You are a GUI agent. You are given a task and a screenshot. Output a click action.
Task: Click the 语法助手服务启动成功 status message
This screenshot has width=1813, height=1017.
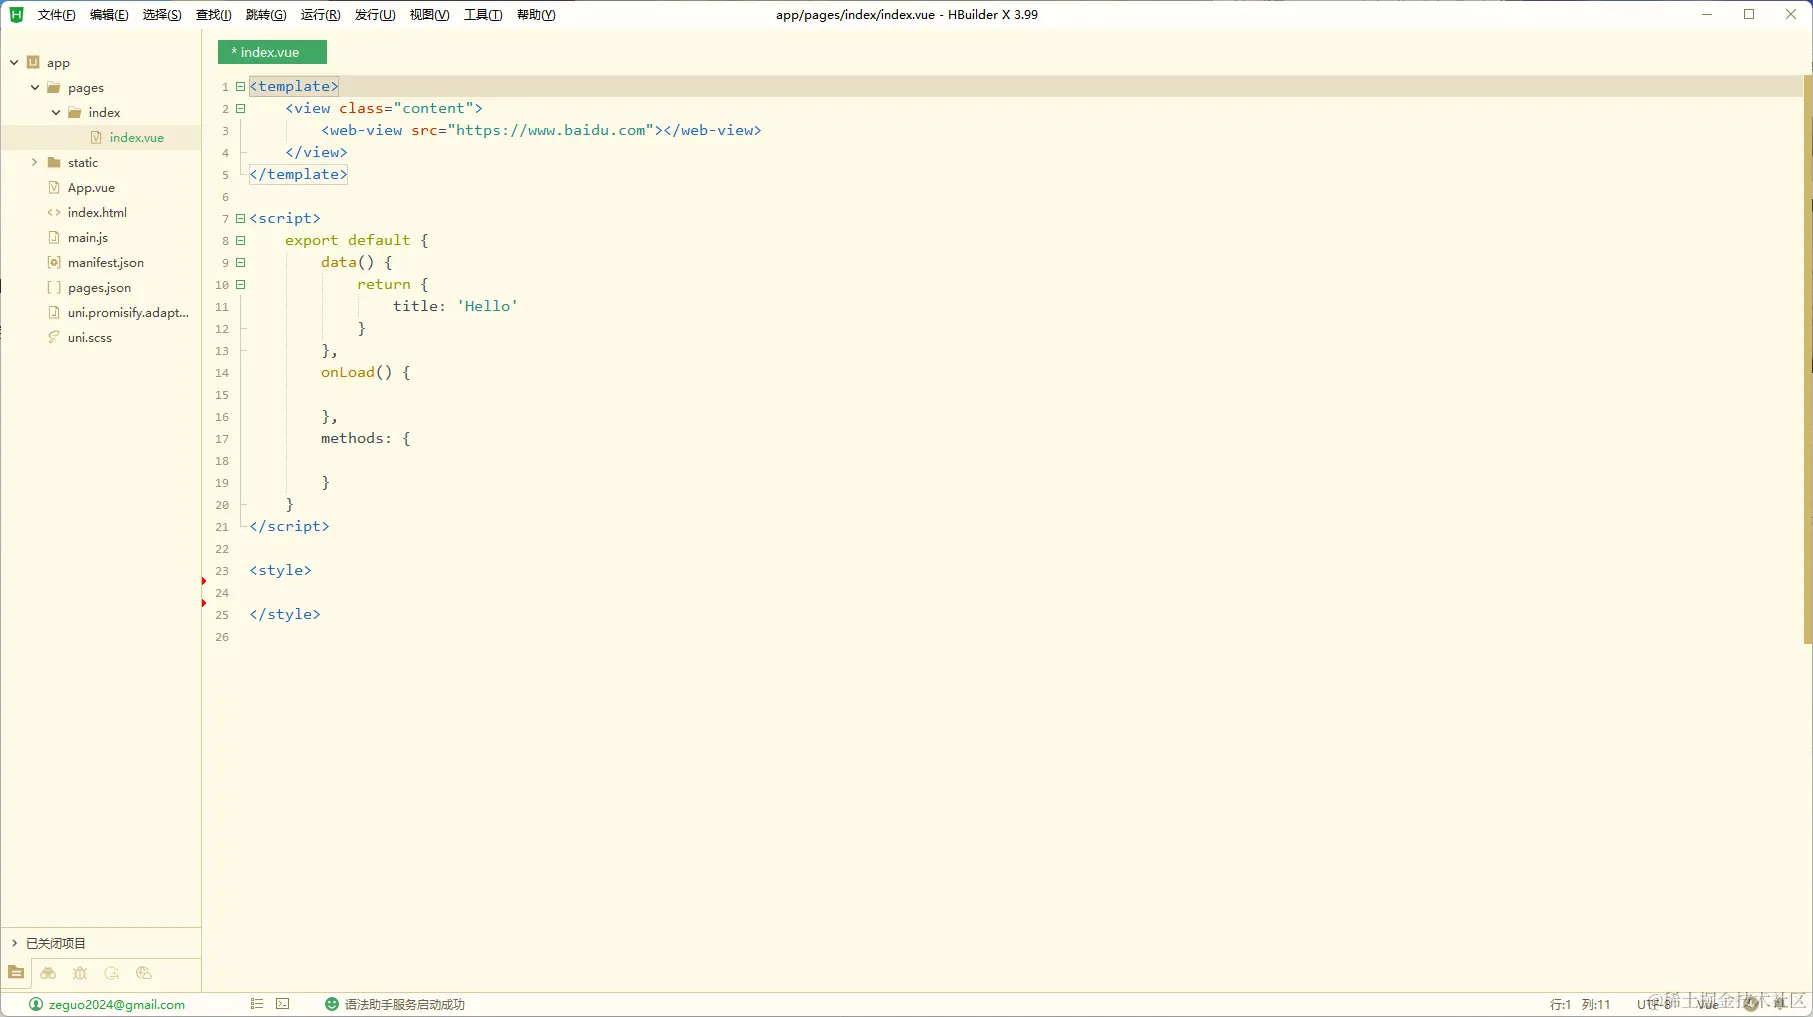[405, 1005]
